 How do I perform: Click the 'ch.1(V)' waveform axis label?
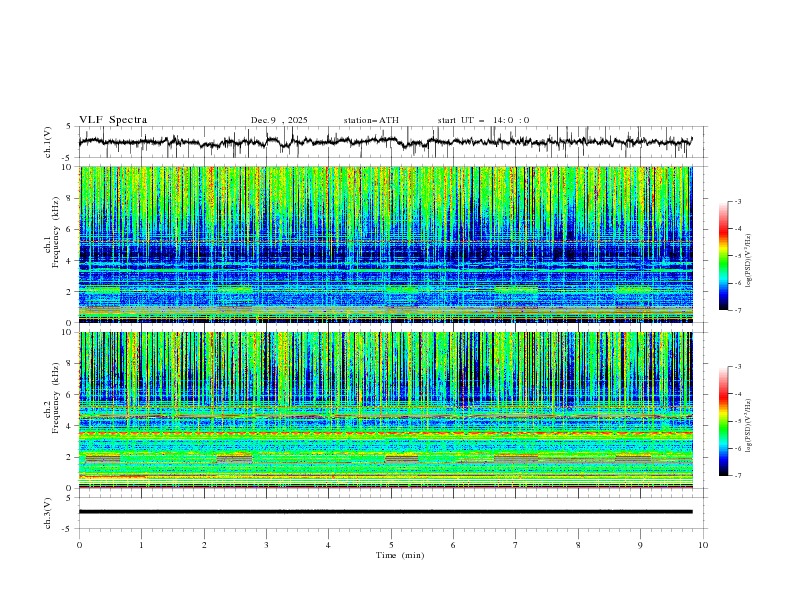point(48,142)
